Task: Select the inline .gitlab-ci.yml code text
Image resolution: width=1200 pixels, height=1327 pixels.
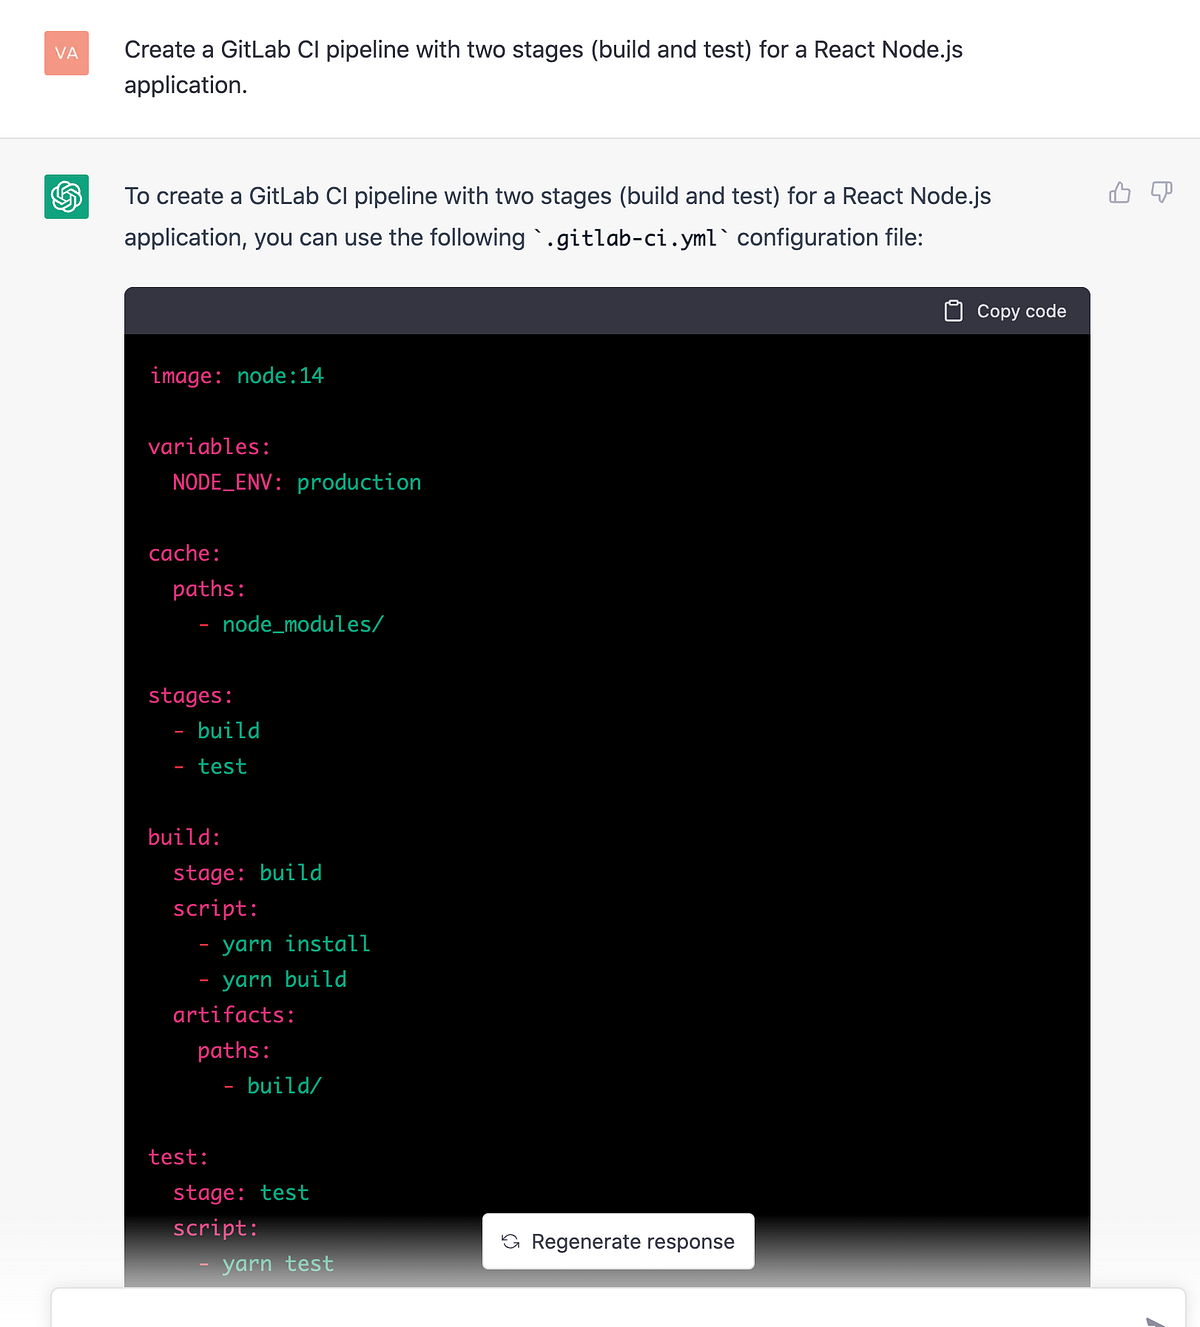Action: coord(631,238)
